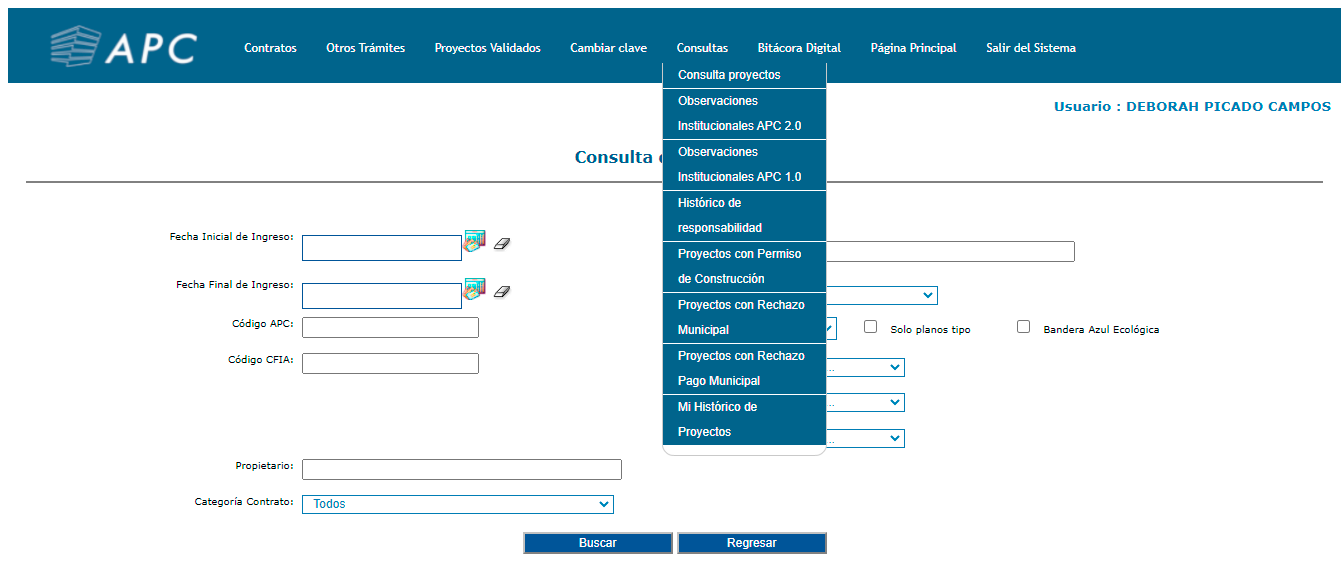Open Proyectos con Permiso de Construcción

coord(744,267)
